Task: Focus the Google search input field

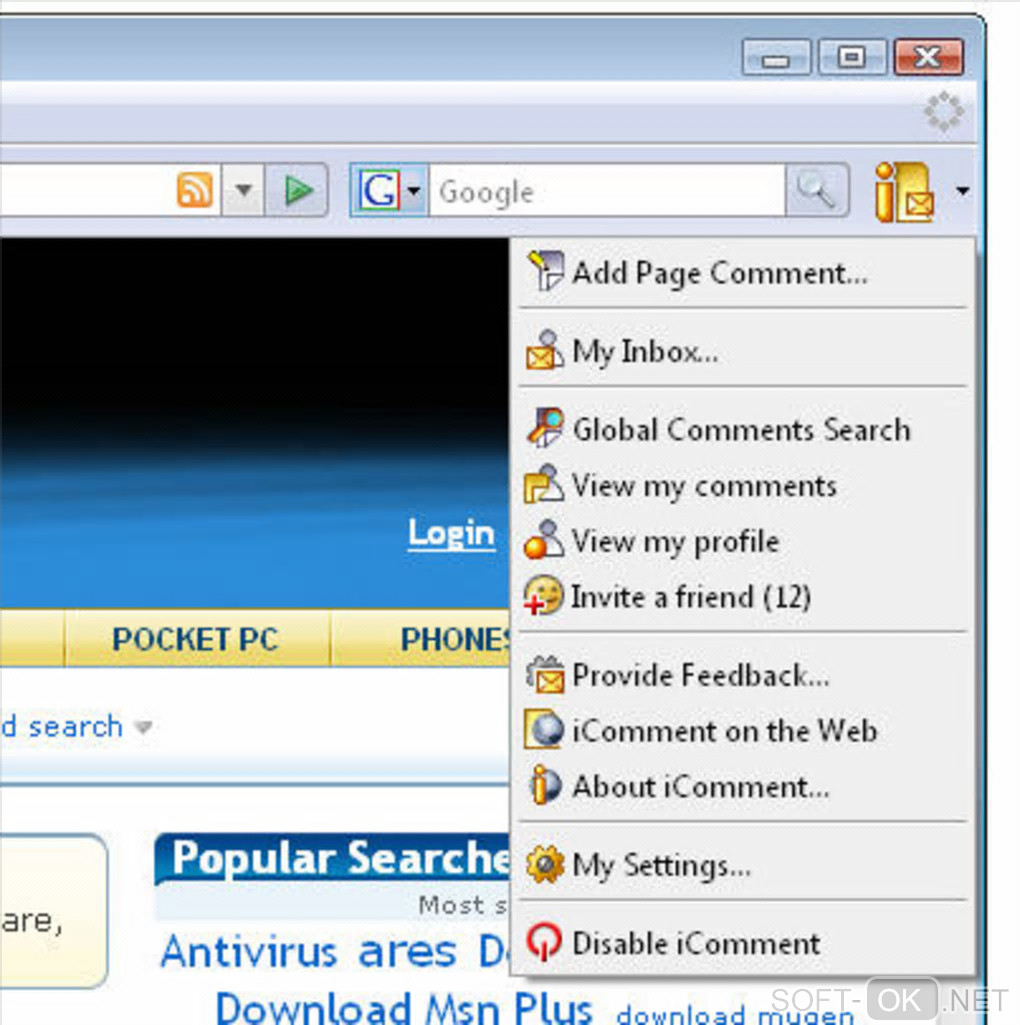Action: pyautogui.click(x=607, y=190)
